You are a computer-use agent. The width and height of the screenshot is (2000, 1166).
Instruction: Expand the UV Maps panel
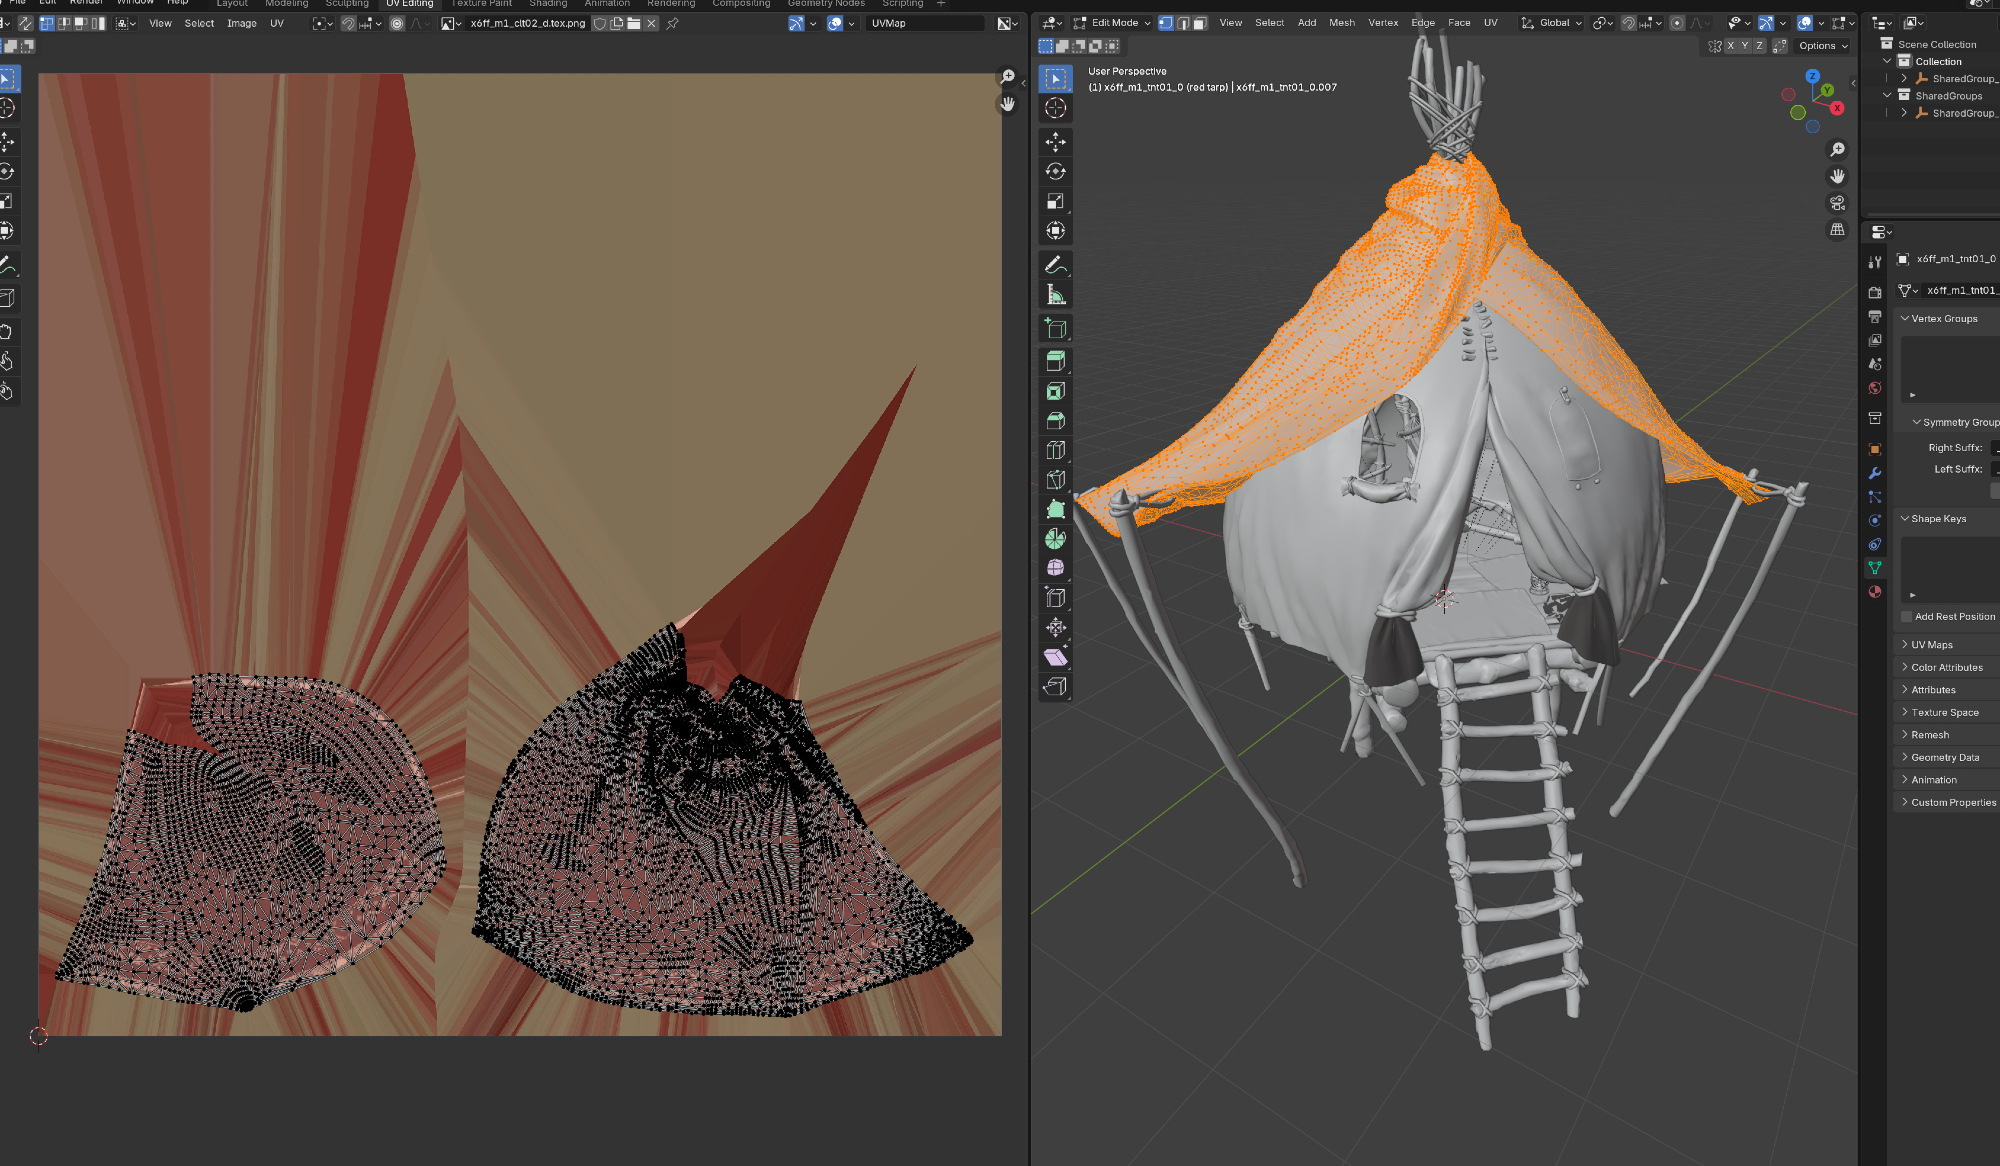tap(1931, 645)
